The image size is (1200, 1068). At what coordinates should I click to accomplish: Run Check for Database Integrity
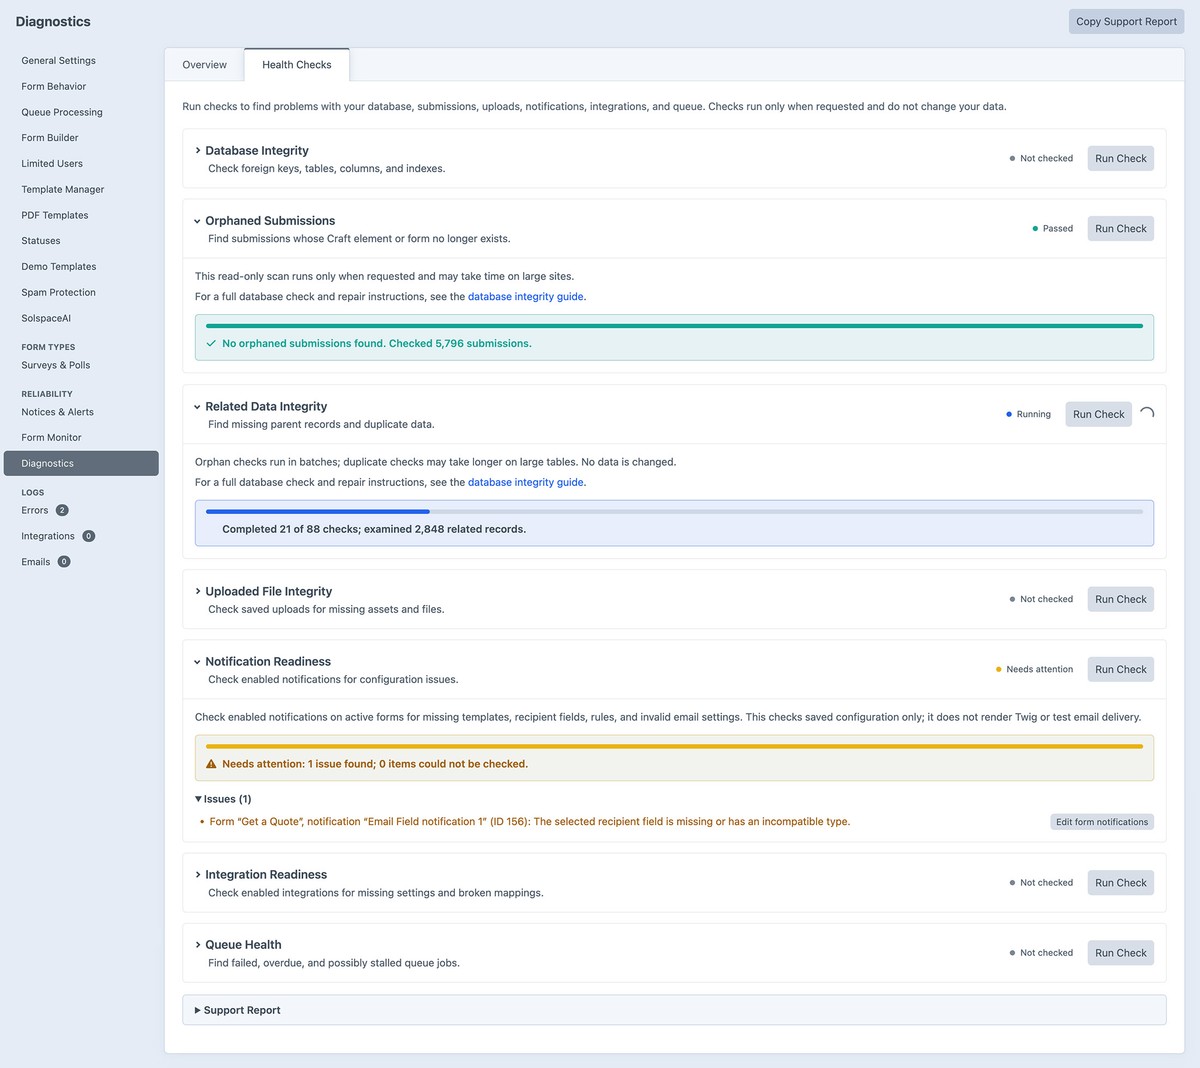point(1120,159)
